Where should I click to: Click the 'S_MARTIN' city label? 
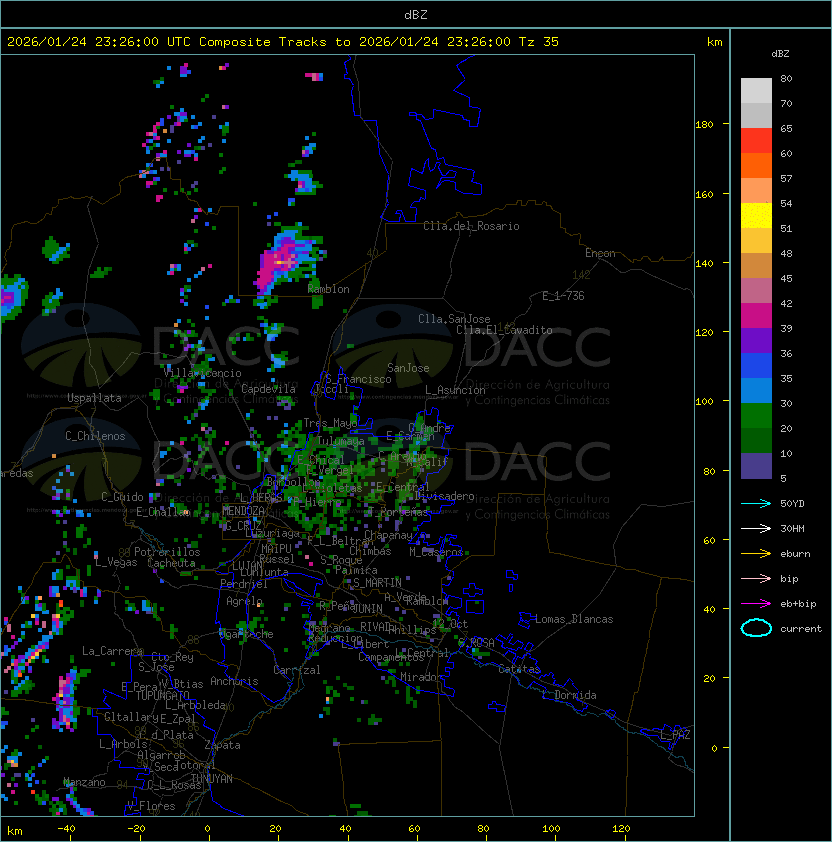[378, 583]
